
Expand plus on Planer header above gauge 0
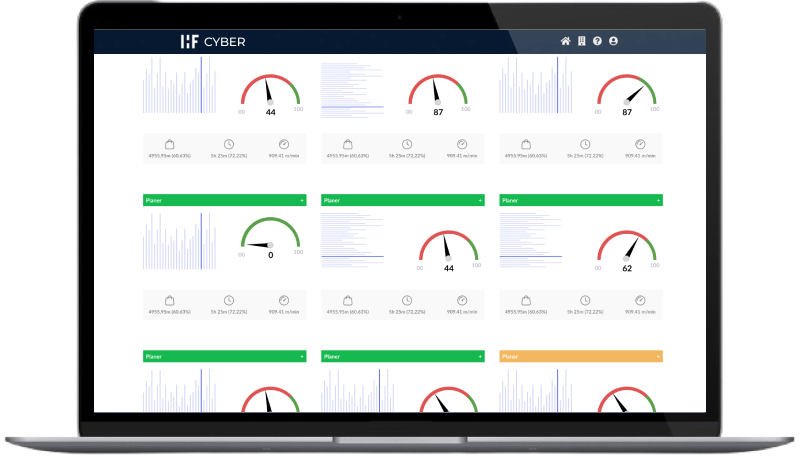click(x=302, y=201)
